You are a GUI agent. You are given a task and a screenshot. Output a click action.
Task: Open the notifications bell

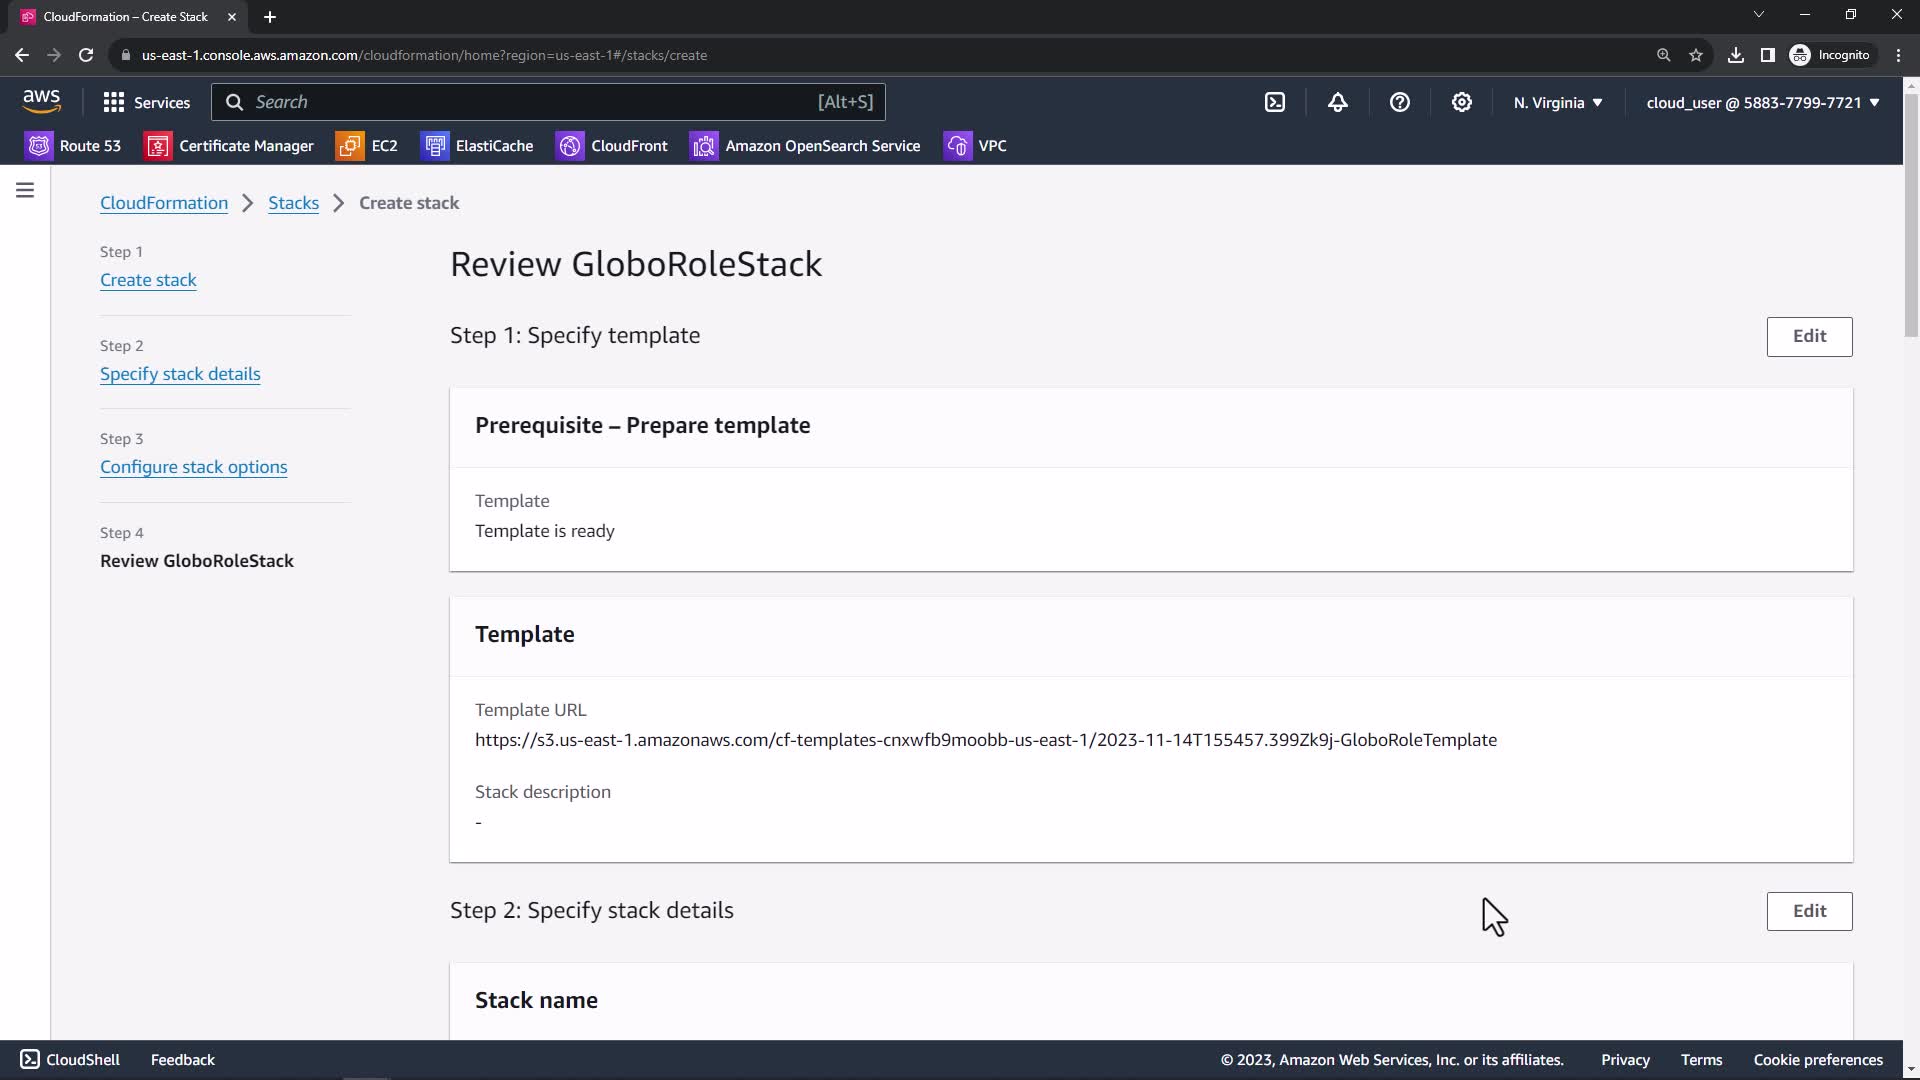pos(1337,102)
